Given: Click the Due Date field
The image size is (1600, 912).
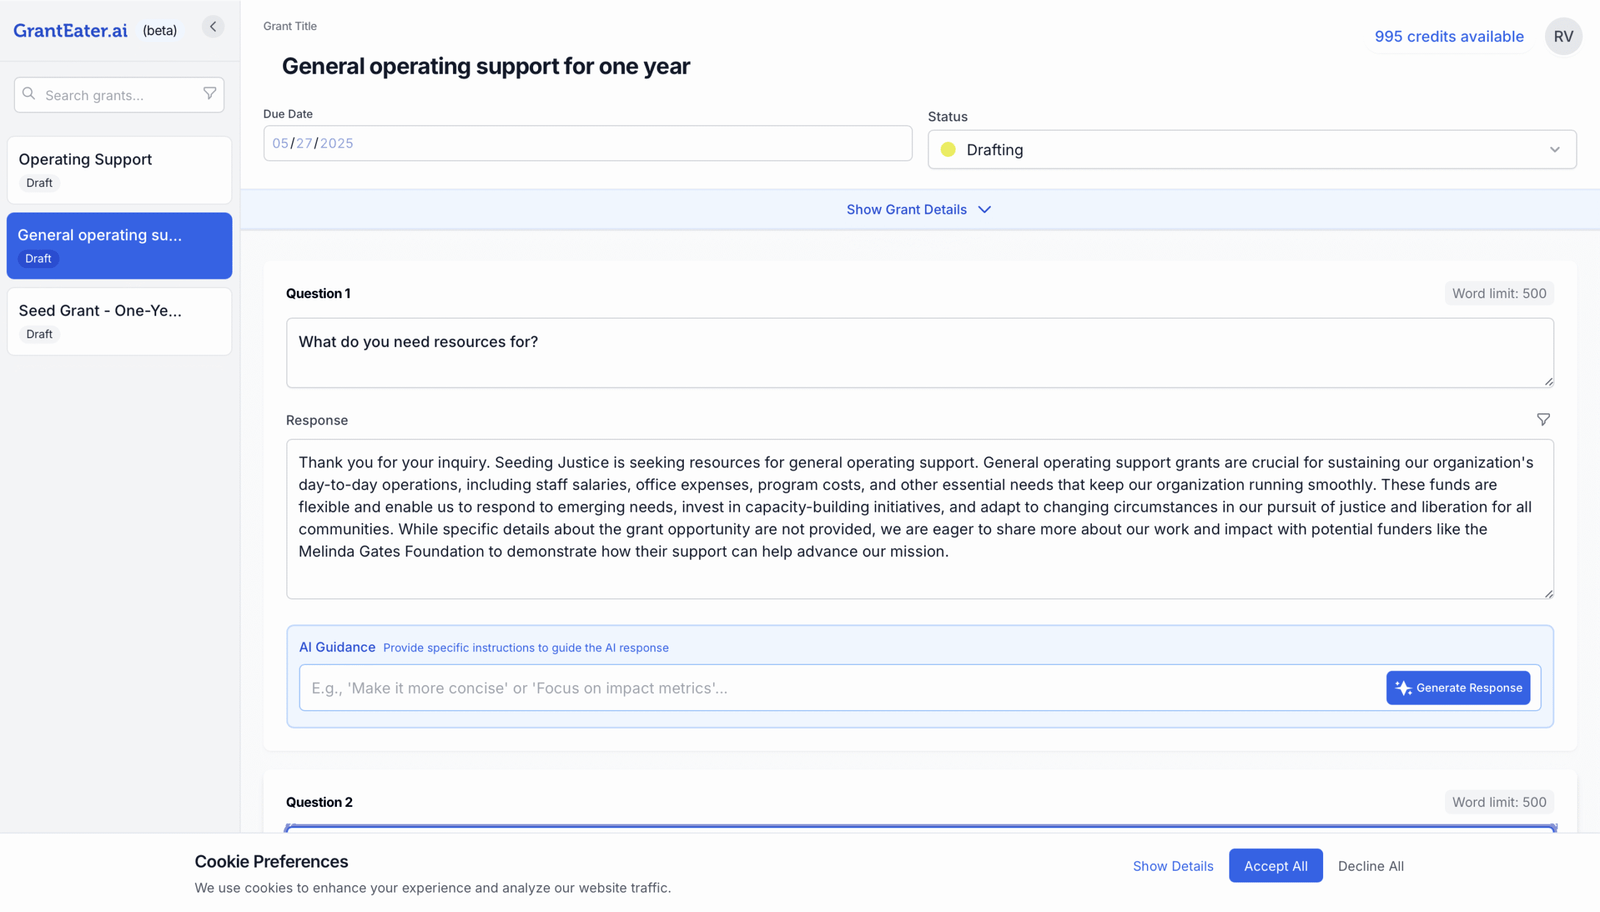Looking at the screenshot, I should point(587,143).
